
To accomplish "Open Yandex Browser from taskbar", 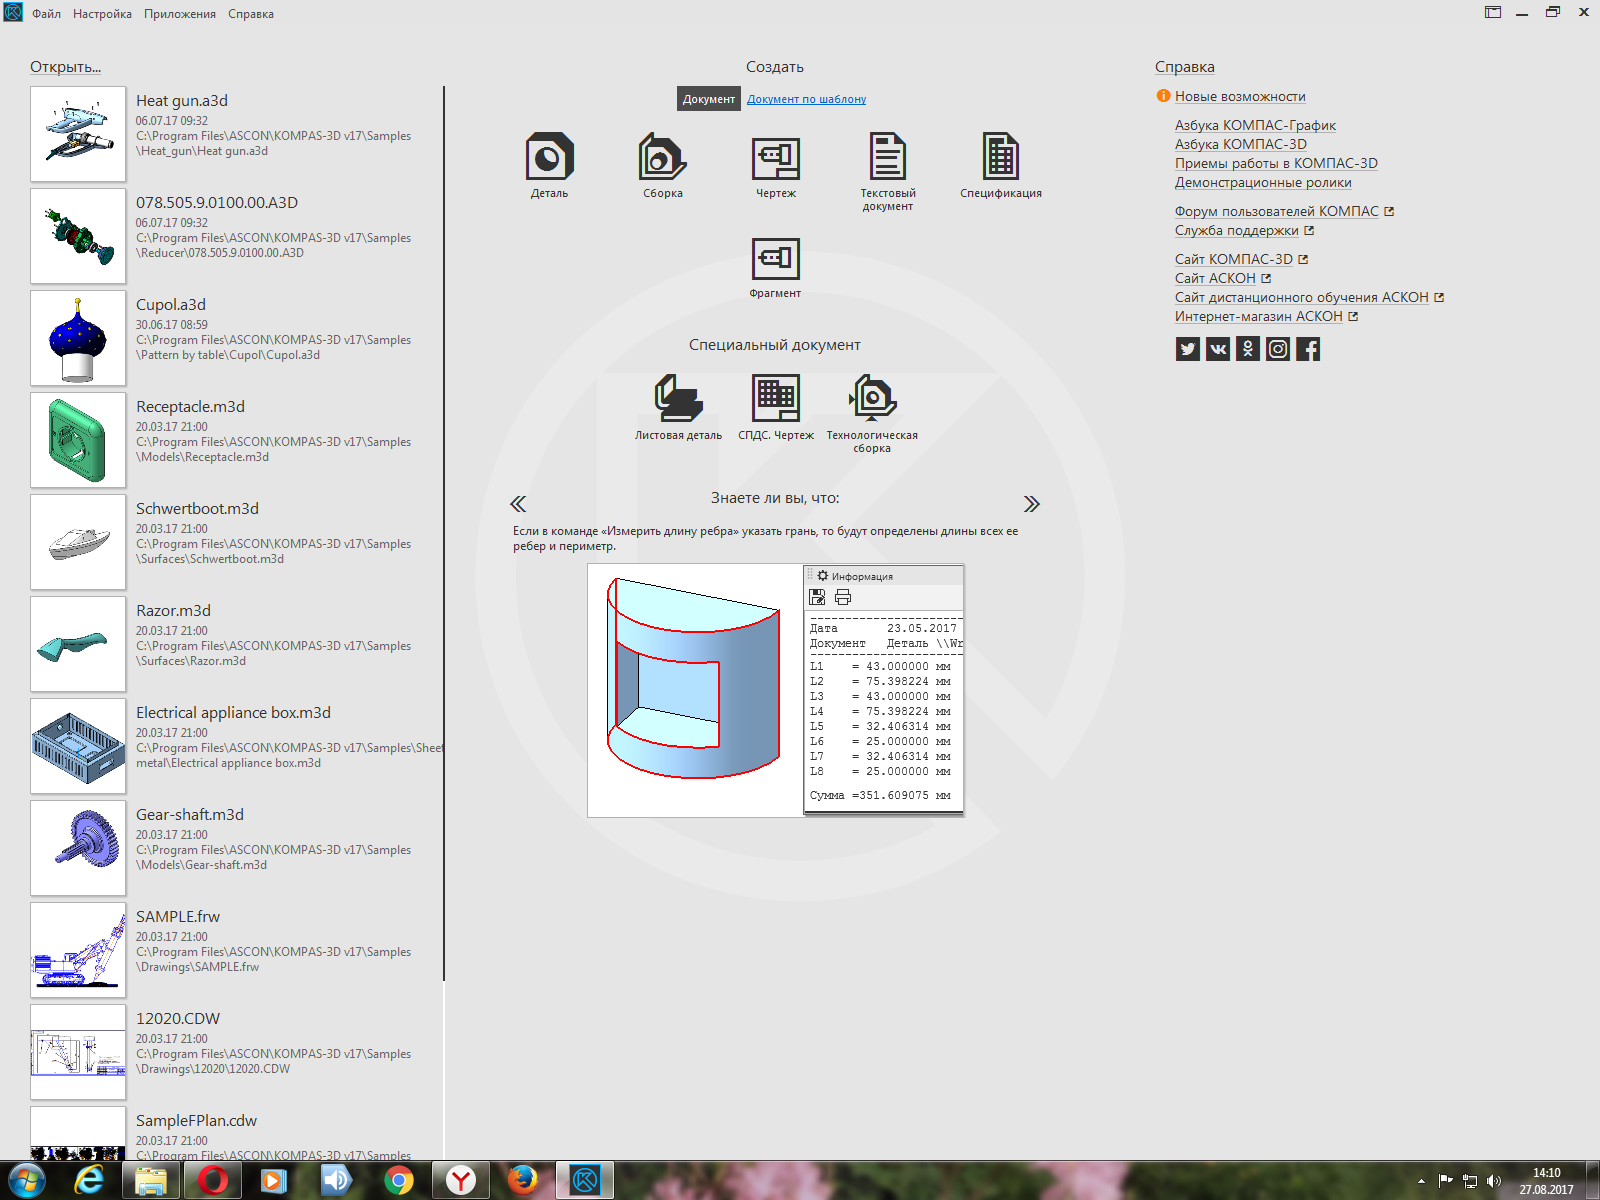I will (461, 1181).
